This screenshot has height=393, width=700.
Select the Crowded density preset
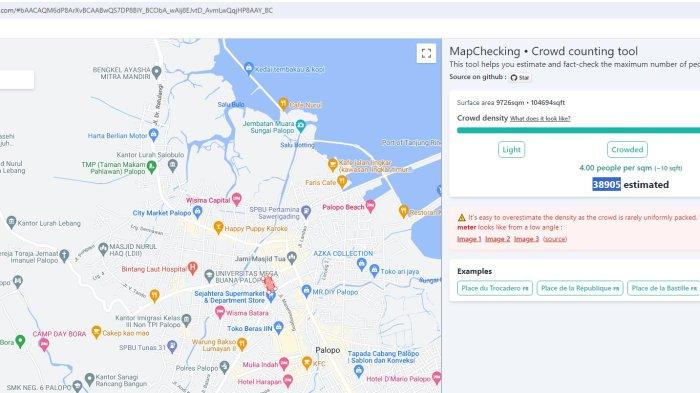point(627,150)
